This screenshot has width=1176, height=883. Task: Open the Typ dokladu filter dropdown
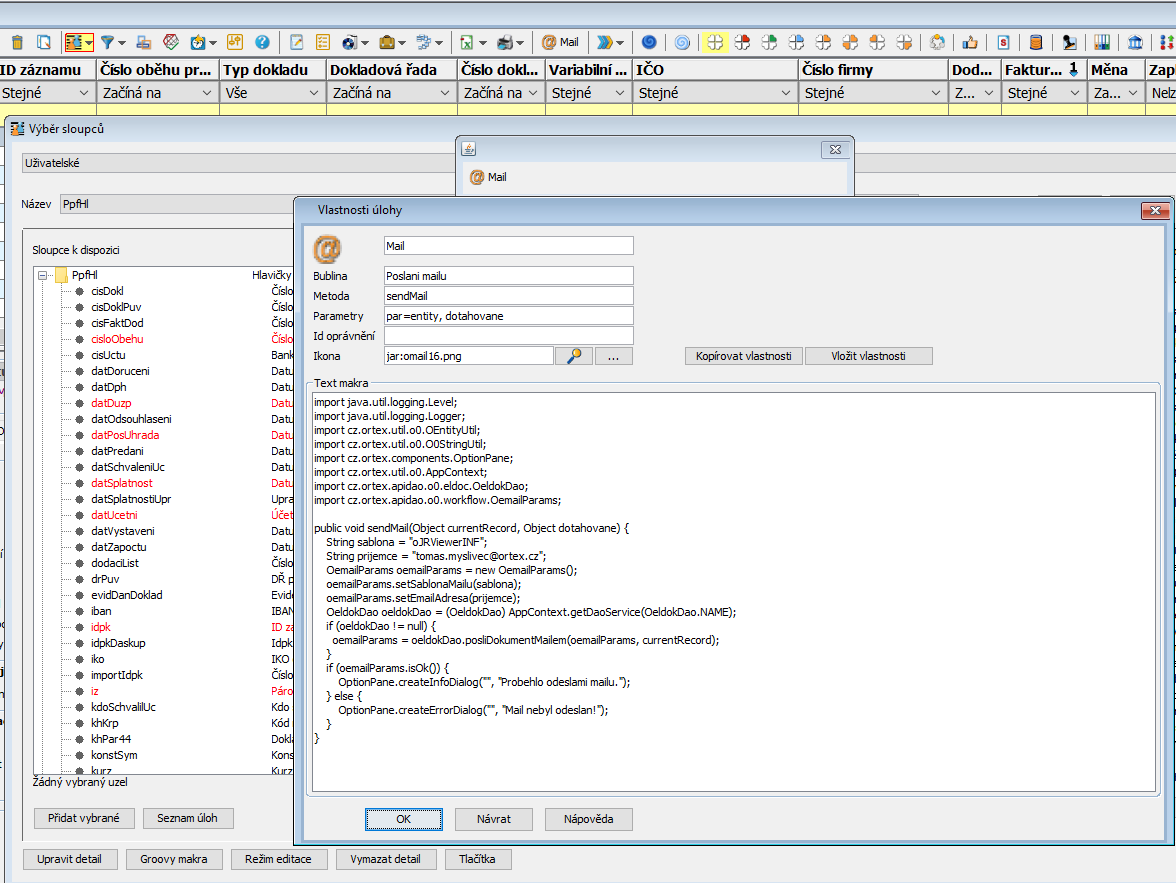316,93
